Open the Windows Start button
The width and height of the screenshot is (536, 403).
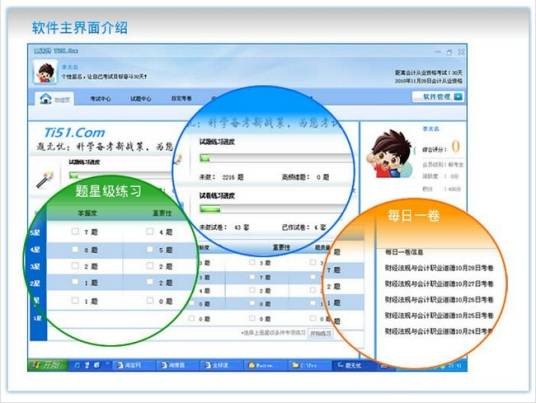click(x=48, y=365)
